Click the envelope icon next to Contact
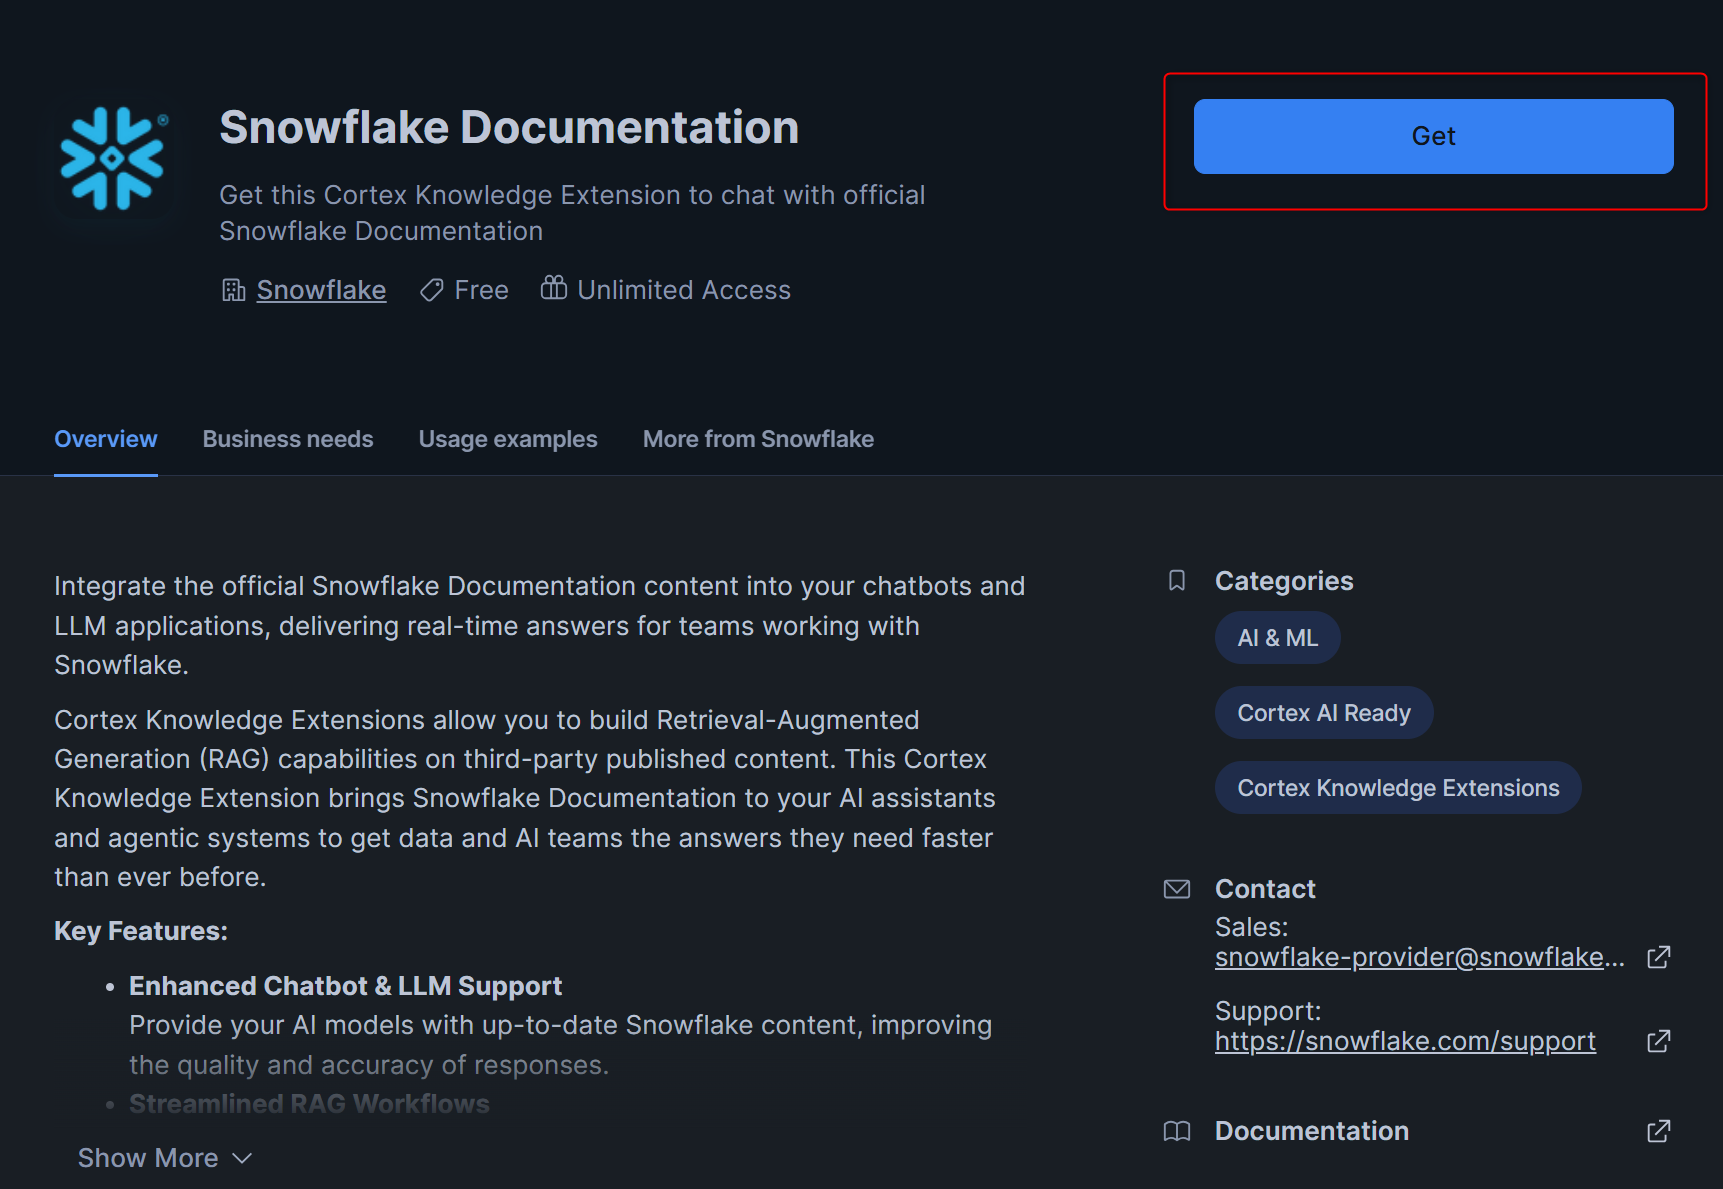1723x1189 pixels. pos(1177,889)
